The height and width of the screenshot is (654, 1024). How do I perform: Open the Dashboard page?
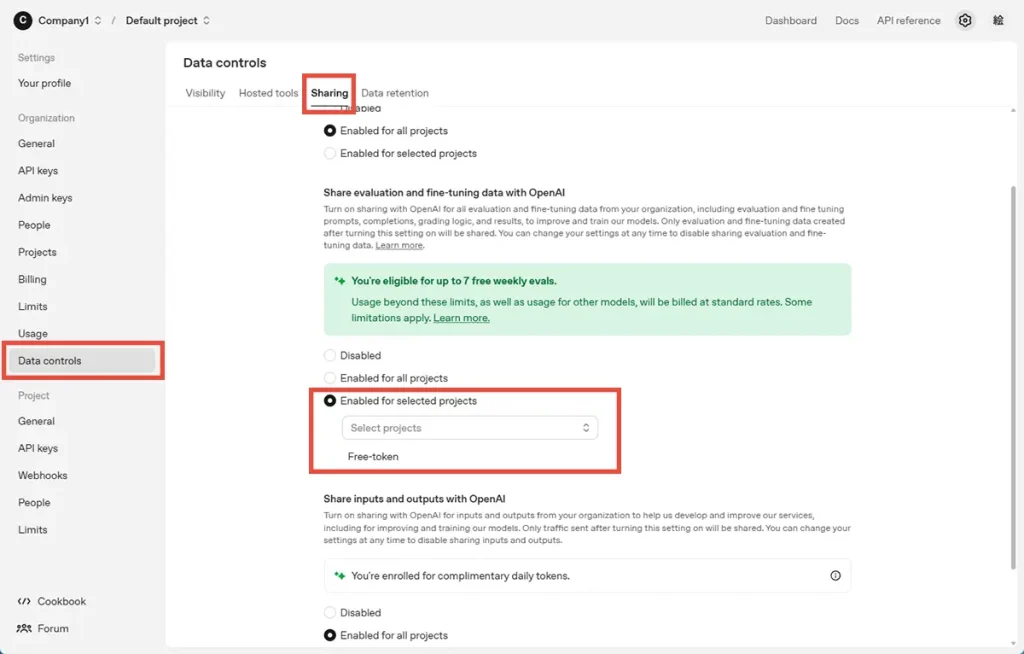791,20
